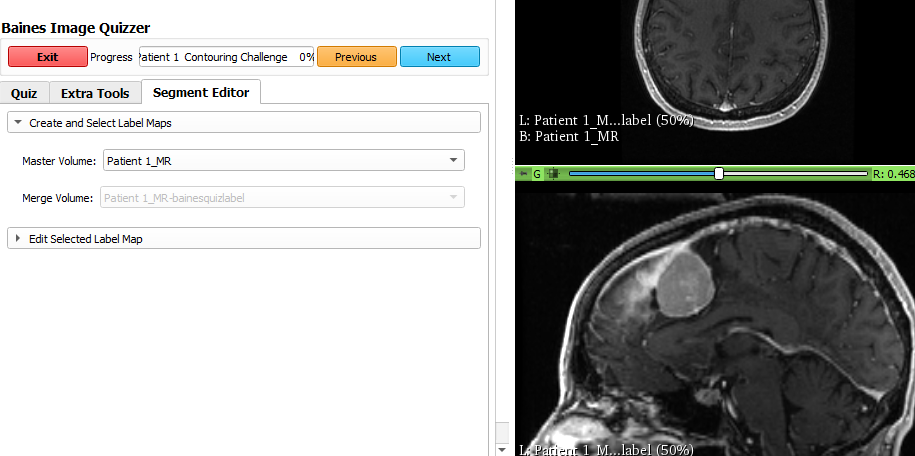Open the Extra Tools tab
Viewport: 915px width, 456px height.
[95, 93]
